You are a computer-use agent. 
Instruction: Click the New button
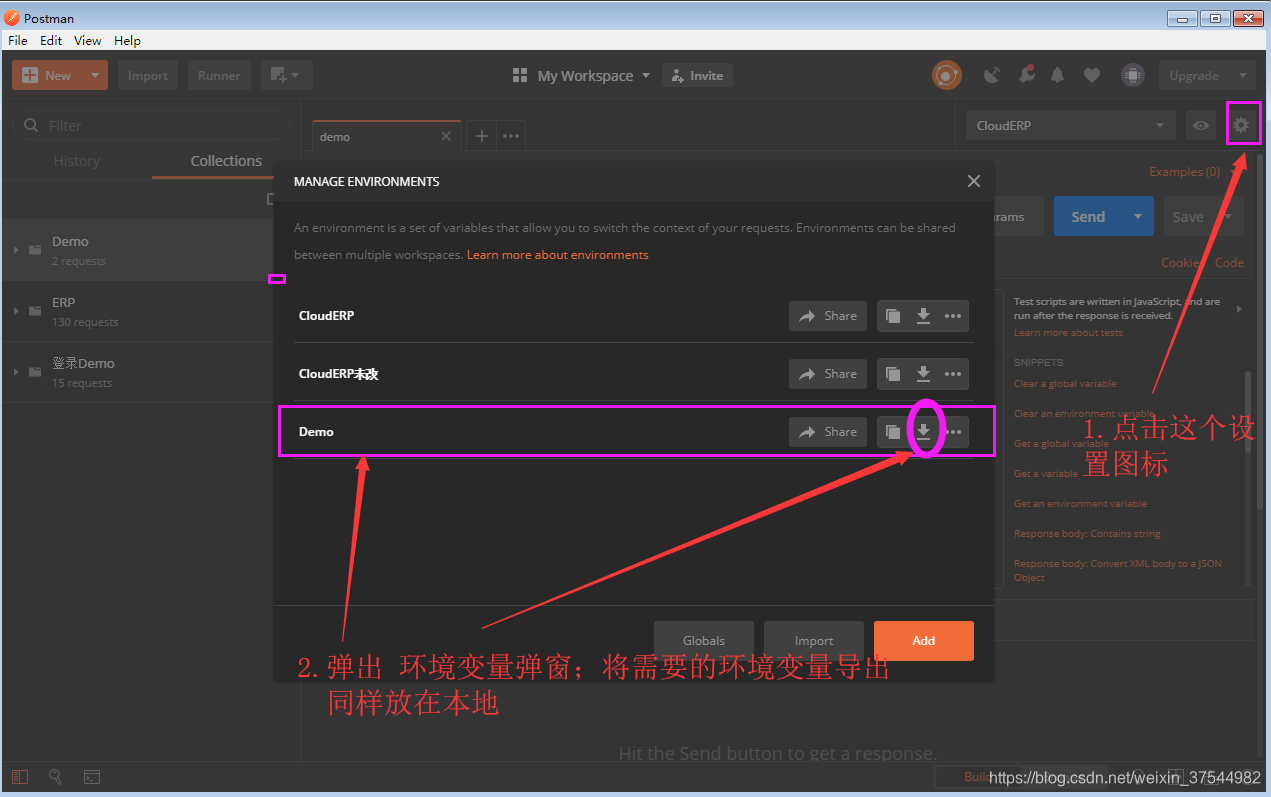click(x=47, y=75)
